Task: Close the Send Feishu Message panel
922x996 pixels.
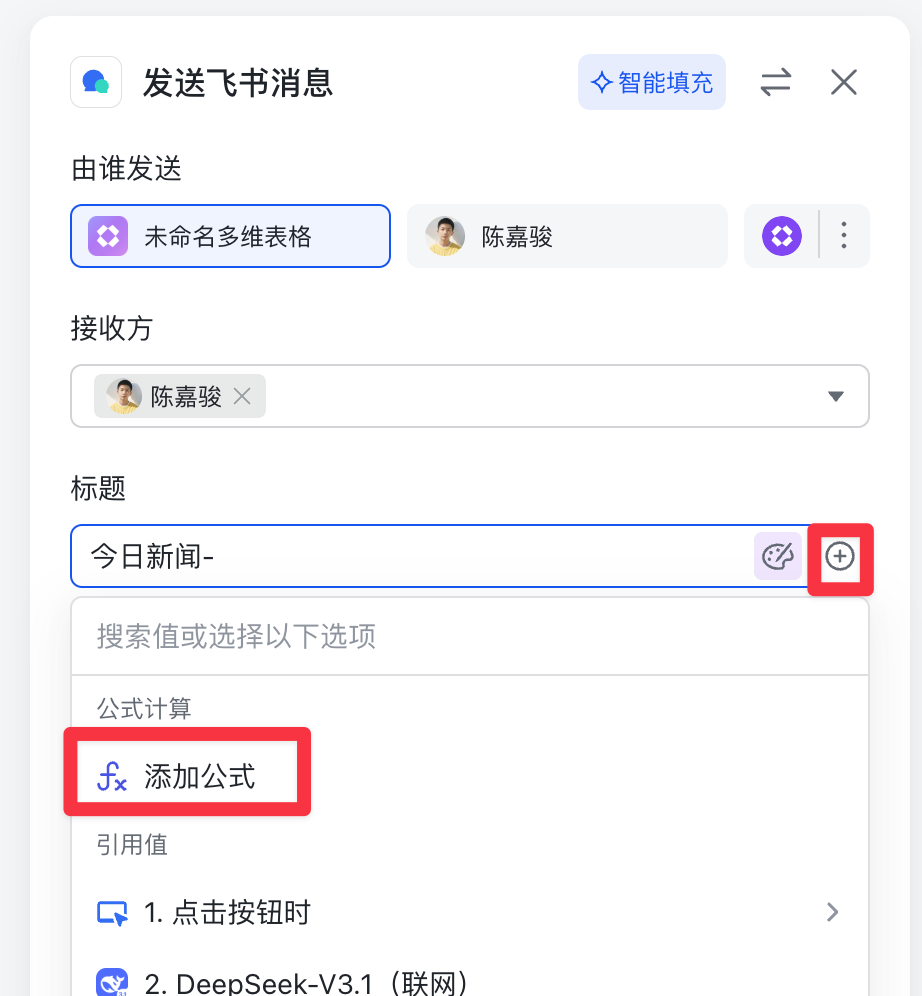Action: click(844, 82)
